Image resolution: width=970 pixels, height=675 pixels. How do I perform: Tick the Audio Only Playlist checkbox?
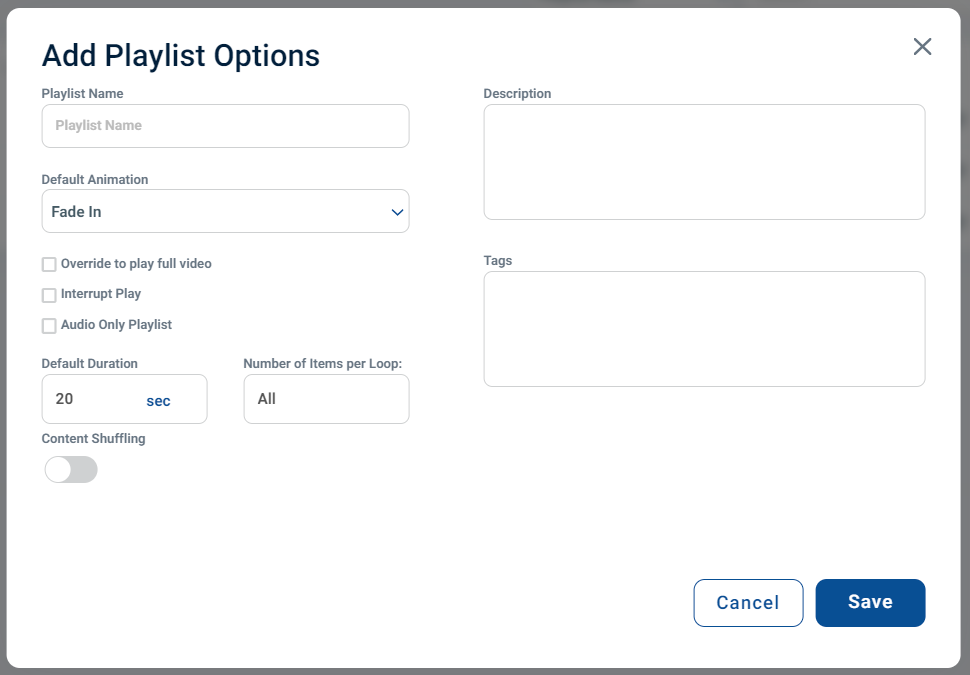click(x=49, y=326)
